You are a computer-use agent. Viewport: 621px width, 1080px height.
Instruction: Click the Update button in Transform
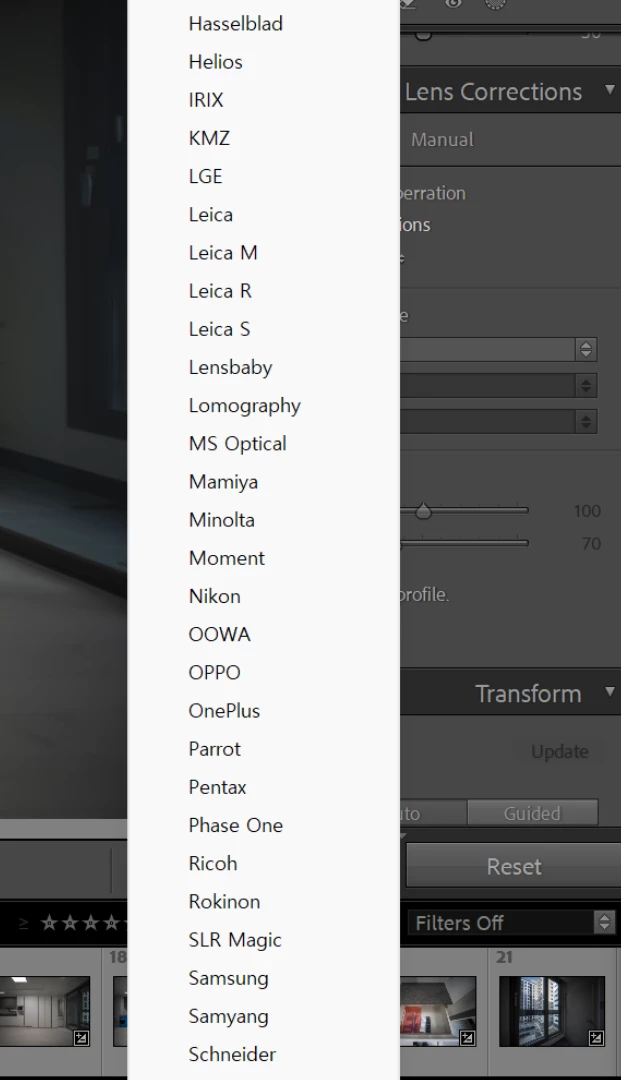pyautogui.click(x=560, y=751)
